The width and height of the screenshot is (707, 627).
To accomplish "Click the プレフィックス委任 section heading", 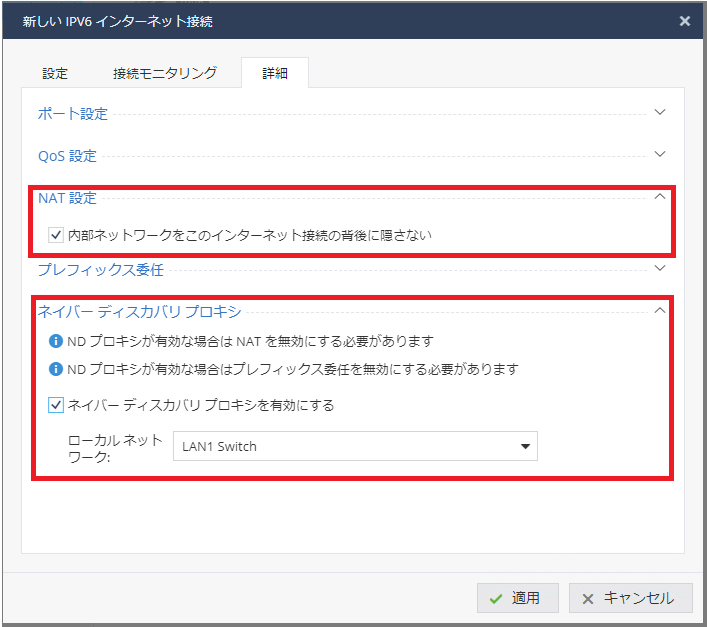I will coord(100,269).
